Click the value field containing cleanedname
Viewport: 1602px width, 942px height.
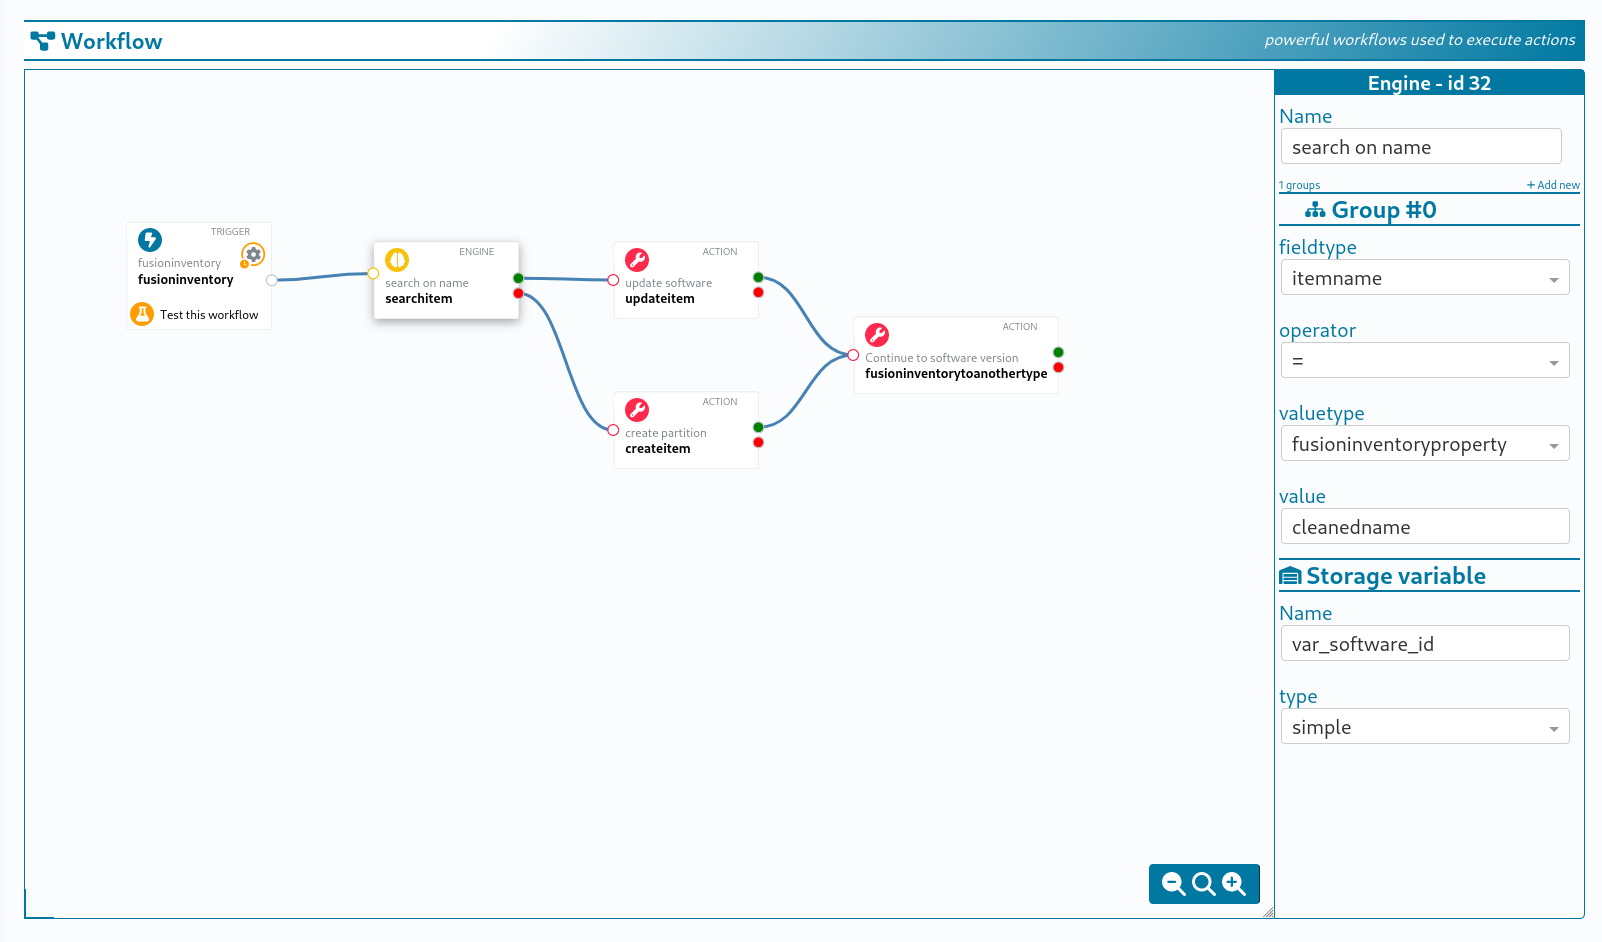click(1424, 527)
